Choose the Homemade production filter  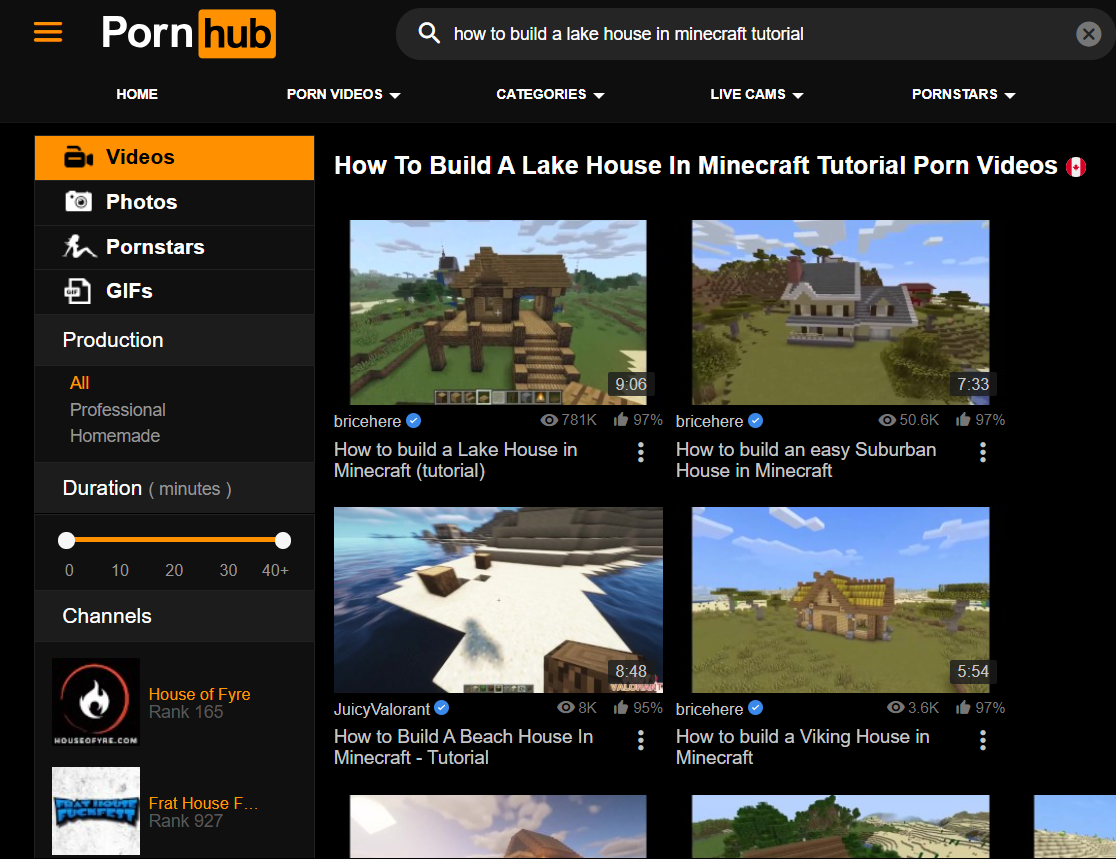coord(115,436)
